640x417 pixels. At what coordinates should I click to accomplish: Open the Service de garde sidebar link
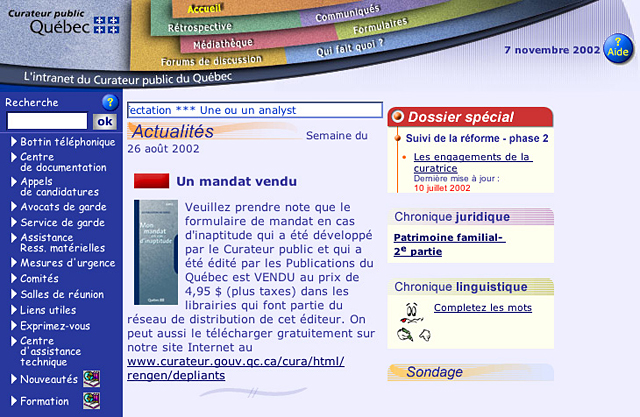pyautogui.click(x=62, y=222)
